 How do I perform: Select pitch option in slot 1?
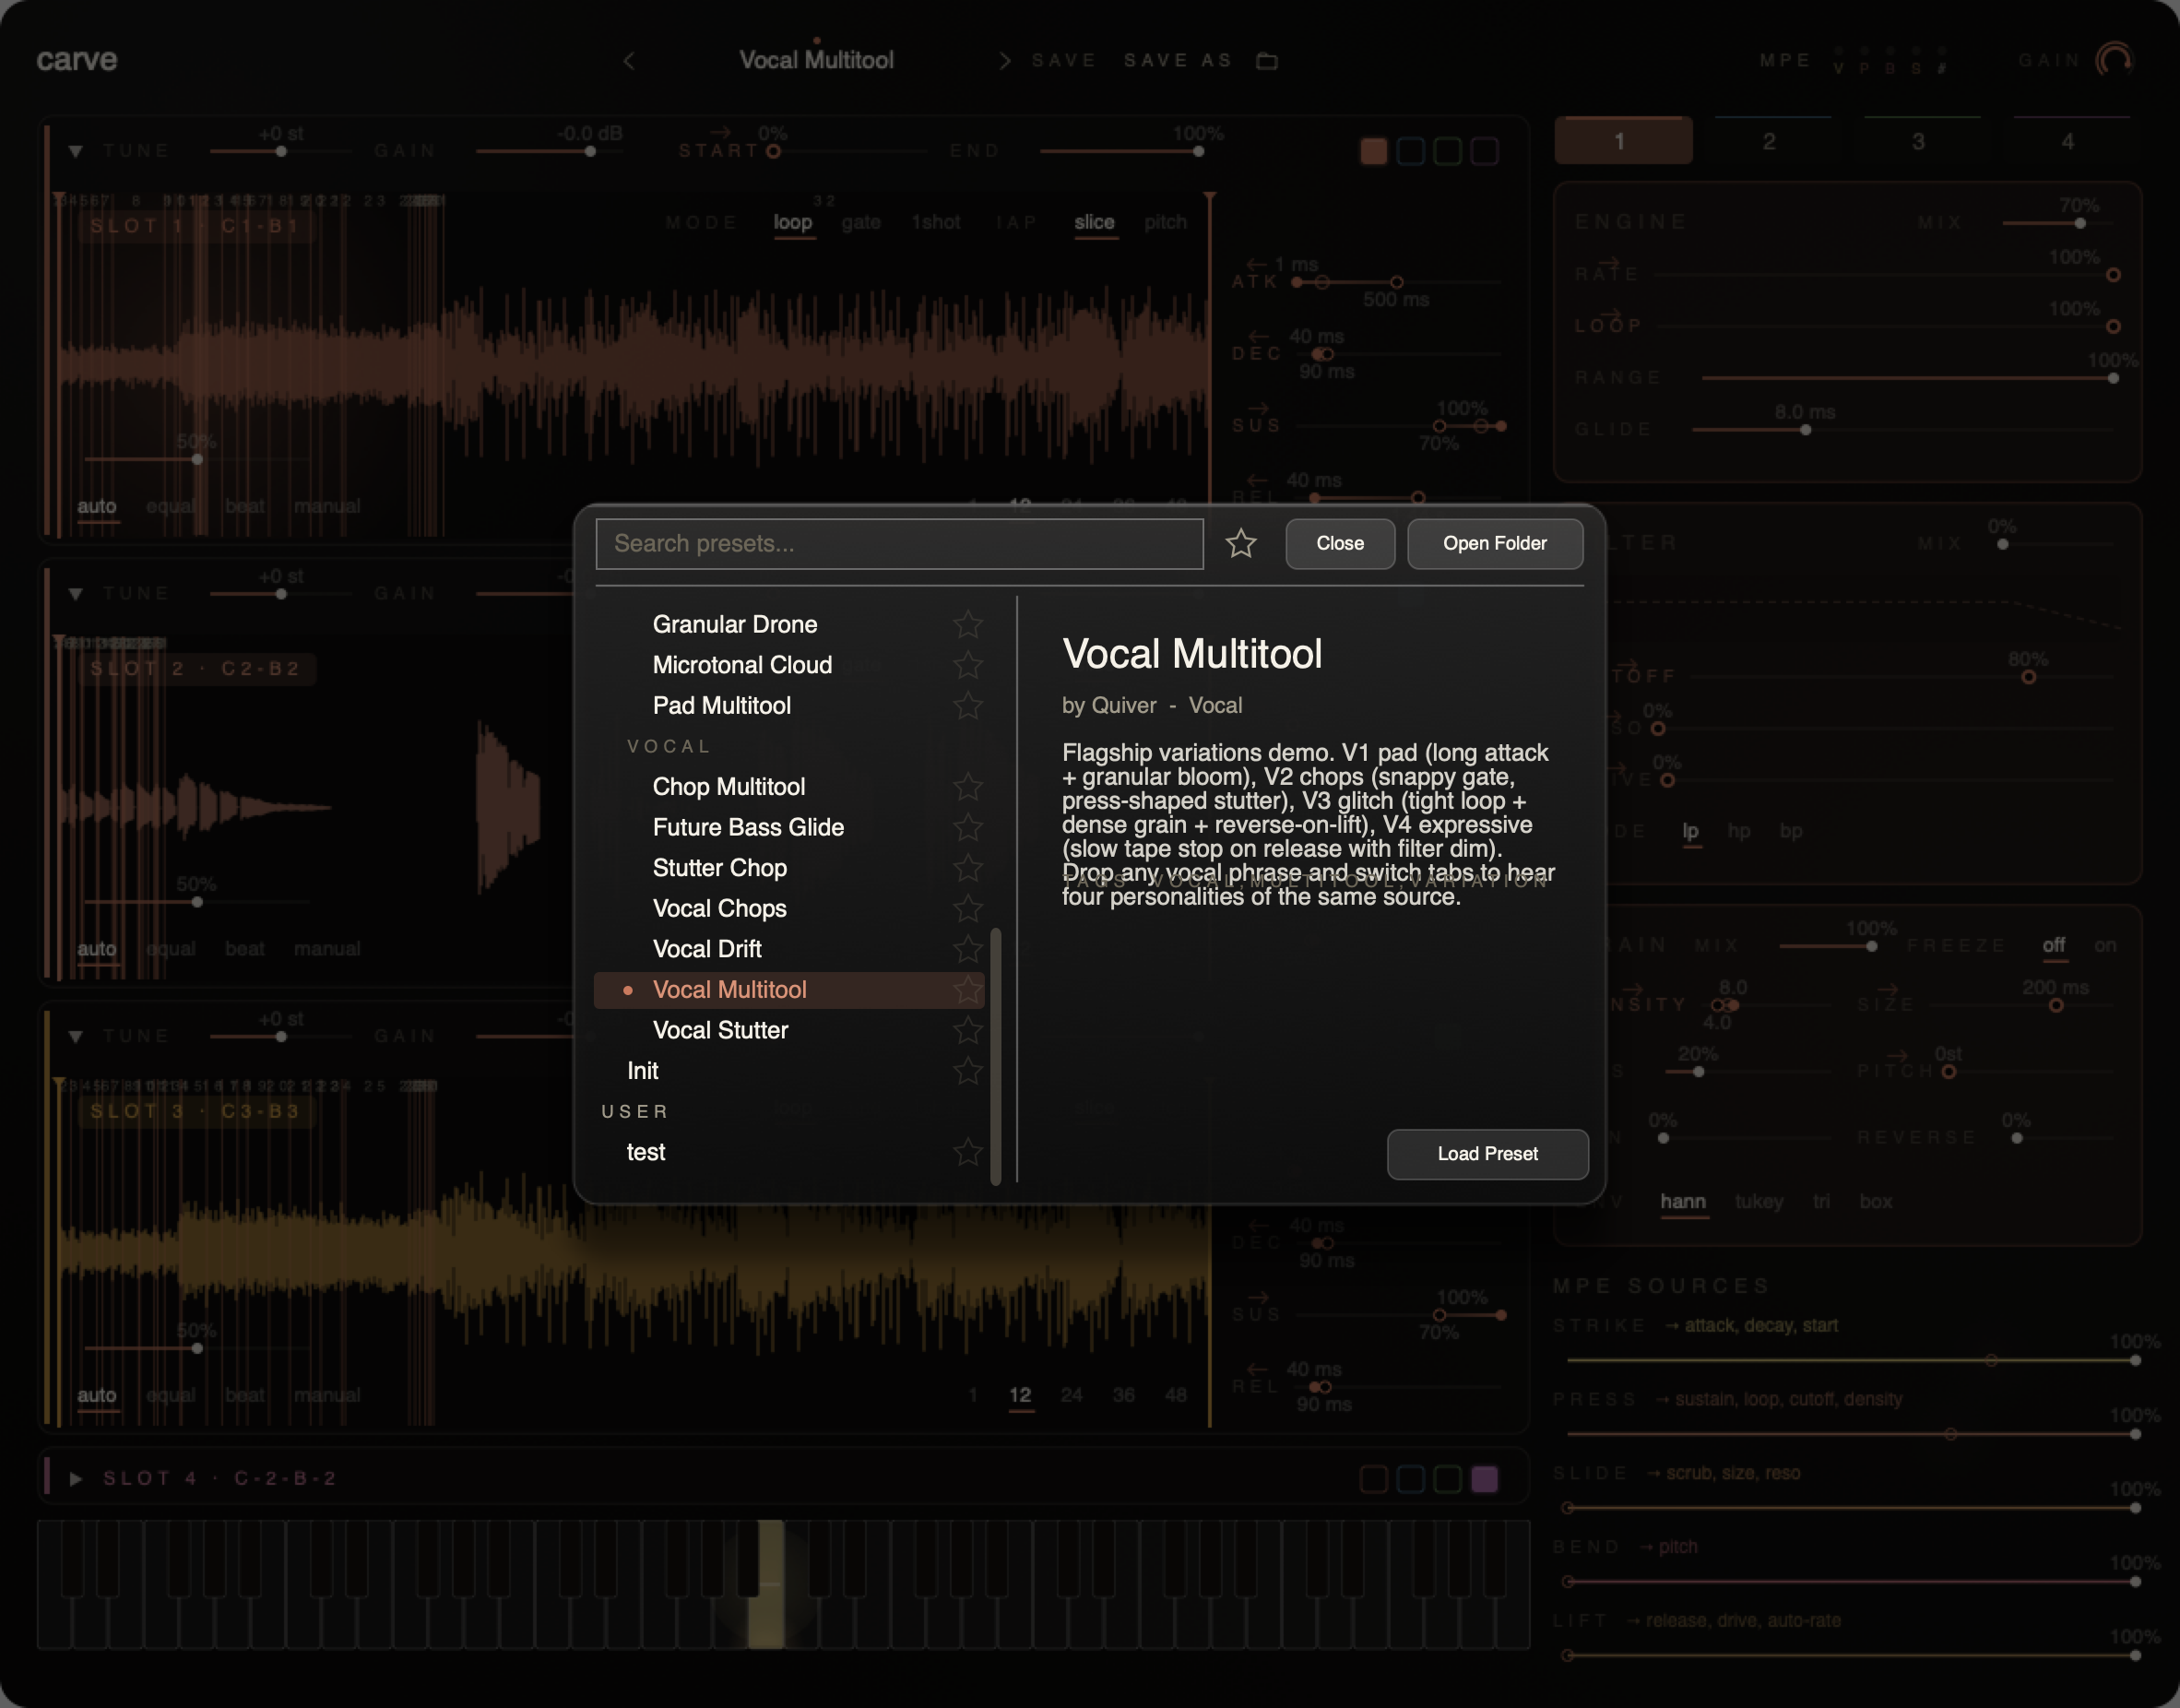[1165, 222]
